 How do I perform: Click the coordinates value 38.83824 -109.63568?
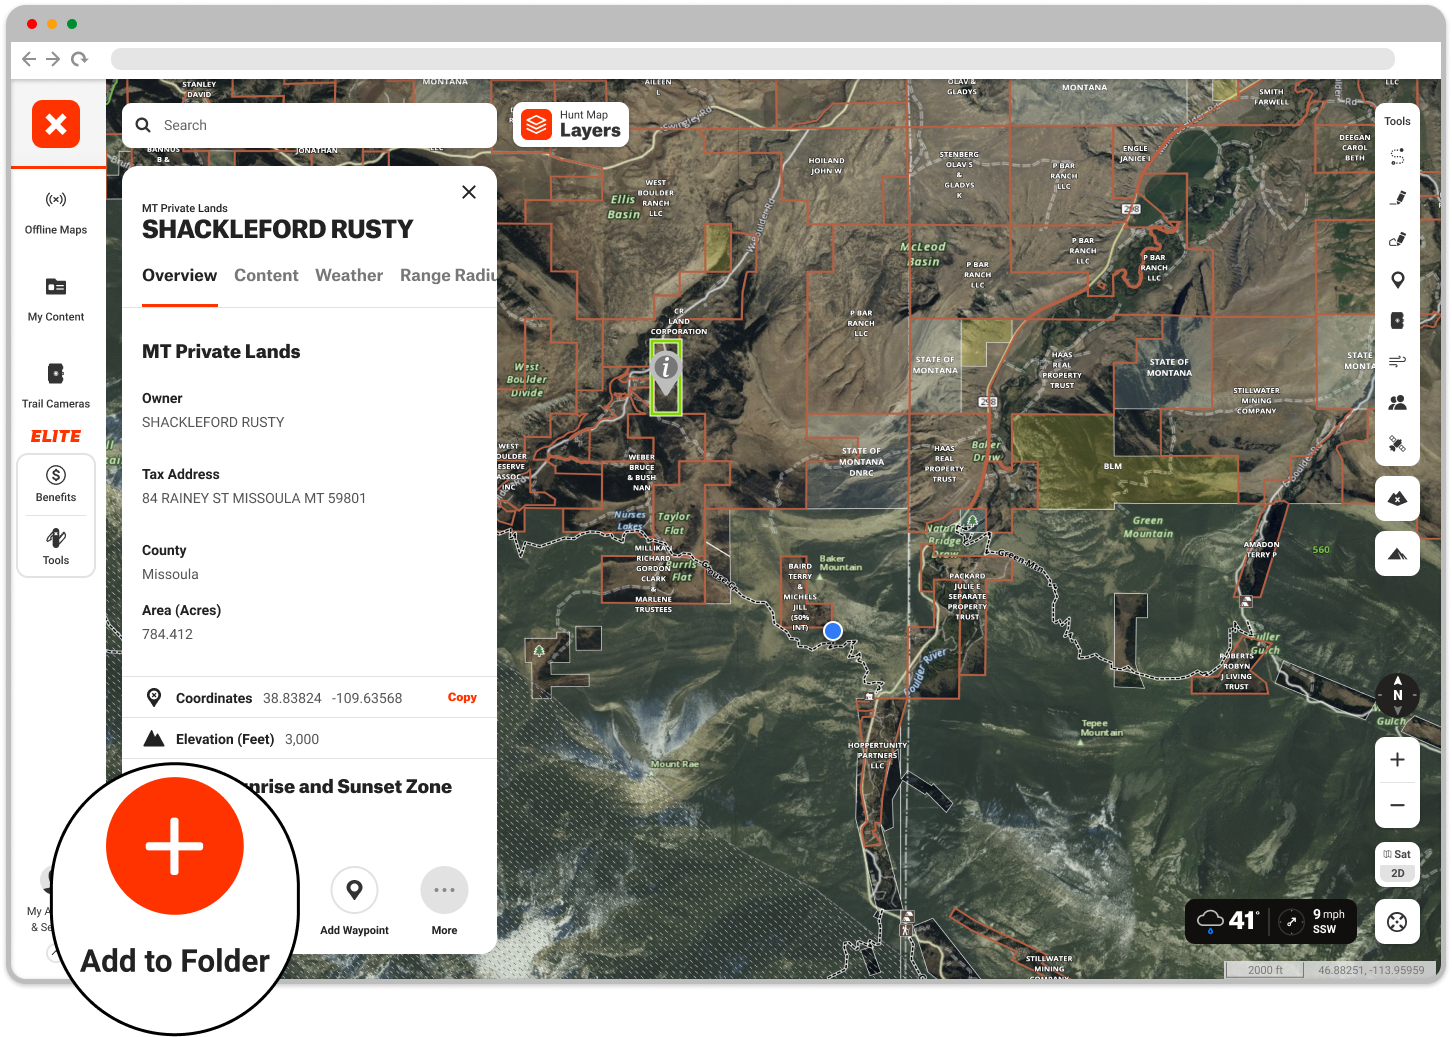tap(332, 698)
